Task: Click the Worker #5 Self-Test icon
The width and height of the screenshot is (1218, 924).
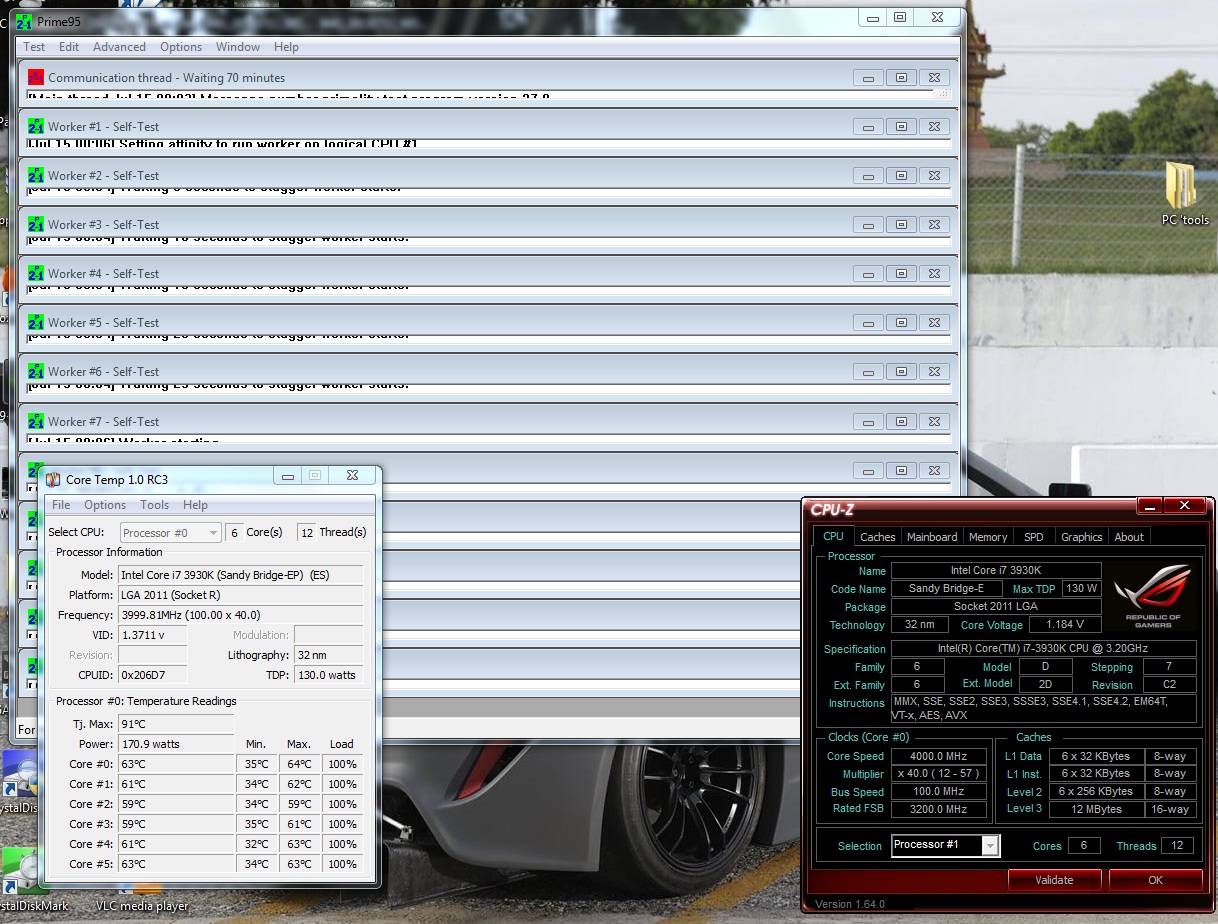Action: point(36,322)
